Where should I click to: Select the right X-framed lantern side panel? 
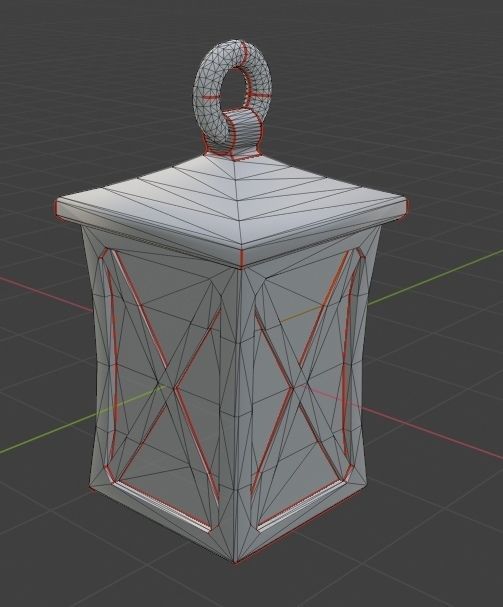[306, 387]
